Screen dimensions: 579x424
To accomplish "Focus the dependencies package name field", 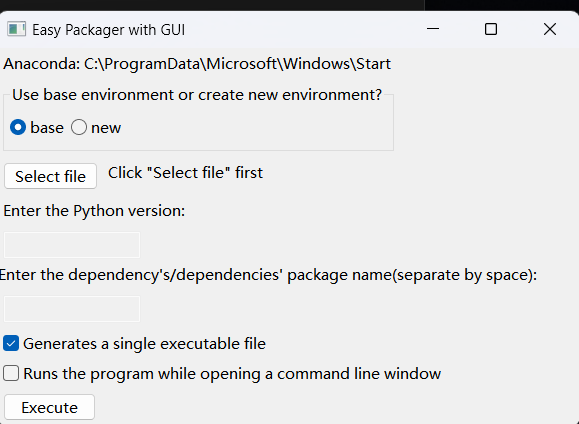I will tap(72, 309).
